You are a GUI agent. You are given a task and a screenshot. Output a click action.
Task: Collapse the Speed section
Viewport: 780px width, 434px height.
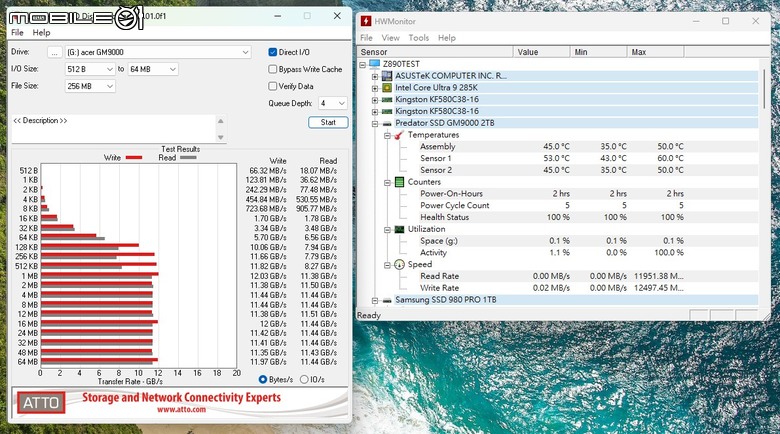(x=387, y=265)
